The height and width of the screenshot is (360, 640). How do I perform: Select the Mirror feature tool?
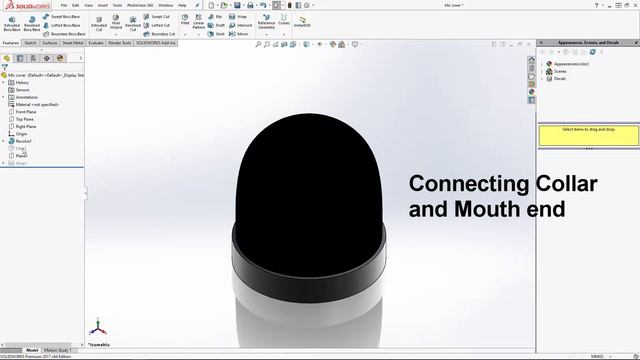239,34
